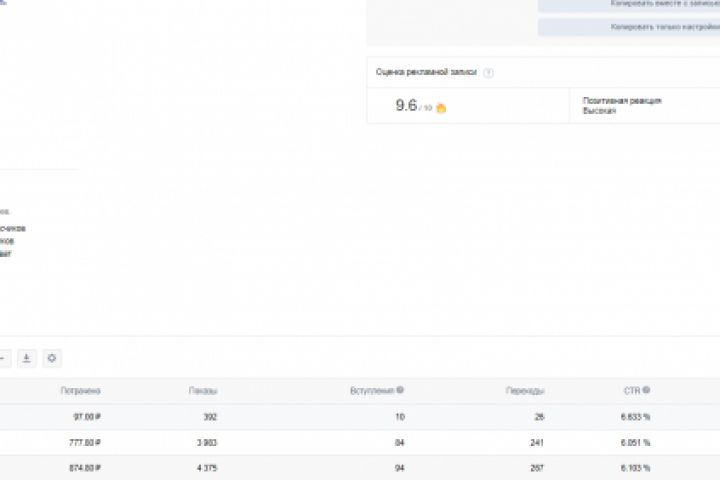Select the 97.00 ₽ spent cell
This screenshot has height=480, width=720.
tap(87, 417)
